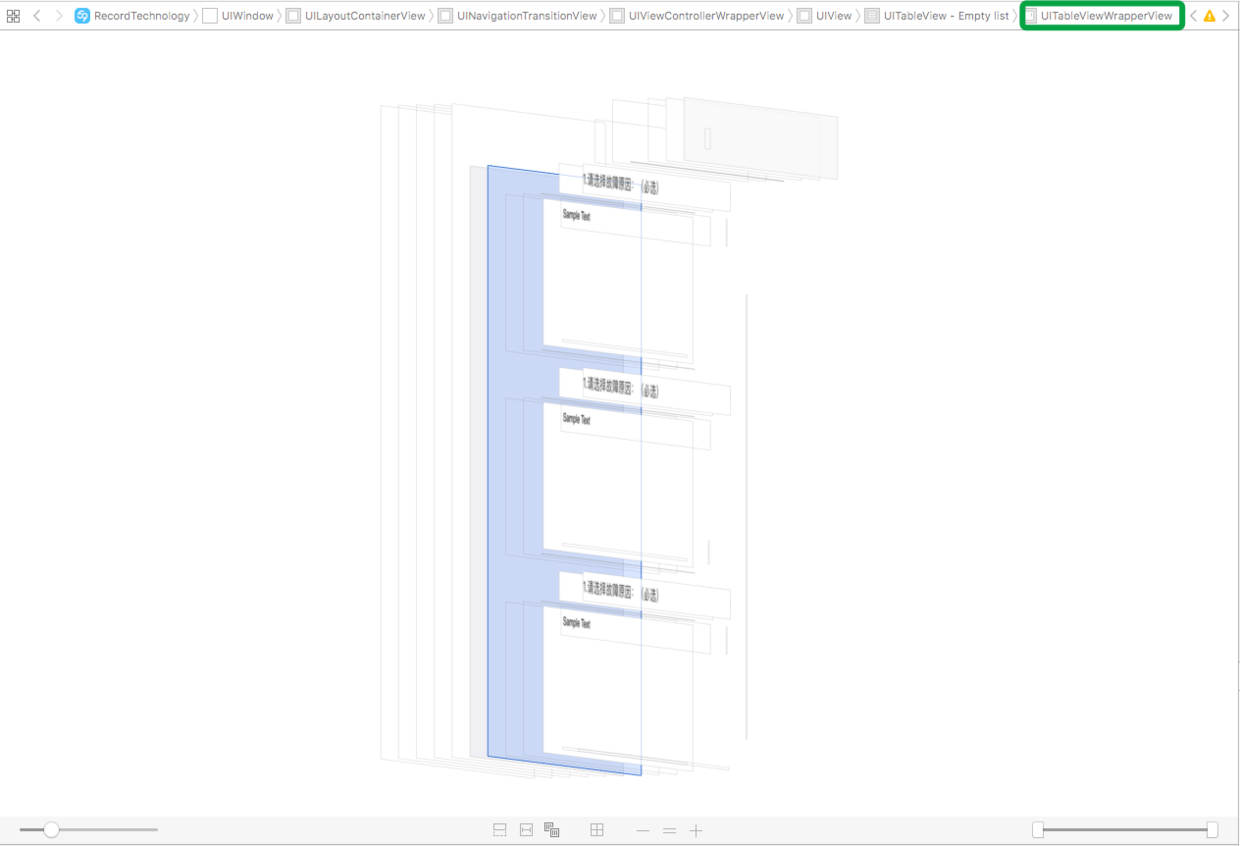Click the left handle of visible-range slider

tap(1038, 830)
